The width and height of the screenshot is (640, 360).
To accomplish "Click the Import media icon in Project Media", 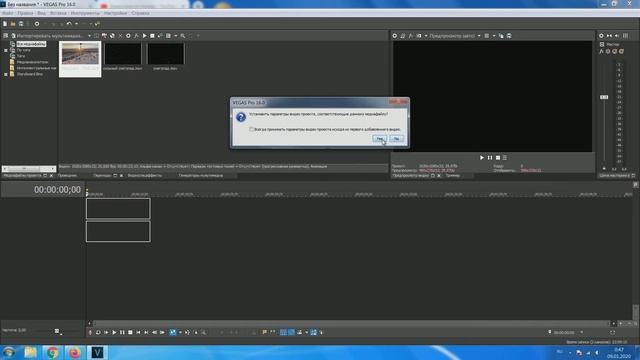I will coord(13,36).
